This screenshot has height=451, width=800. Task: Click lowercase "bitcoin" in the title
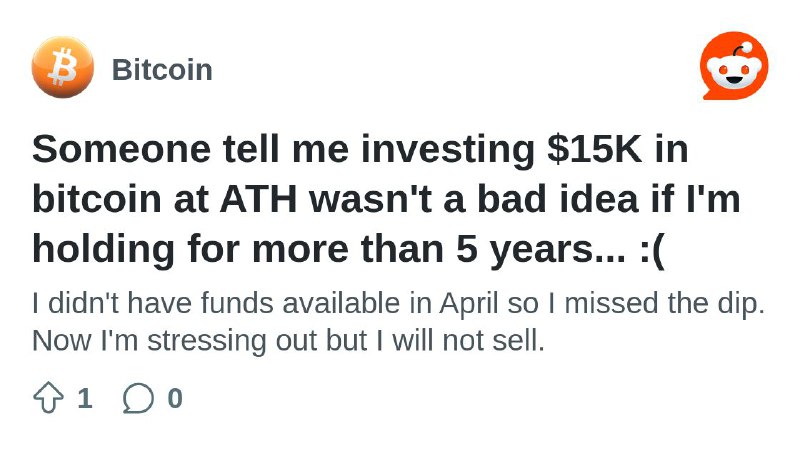tap(97, 199)
